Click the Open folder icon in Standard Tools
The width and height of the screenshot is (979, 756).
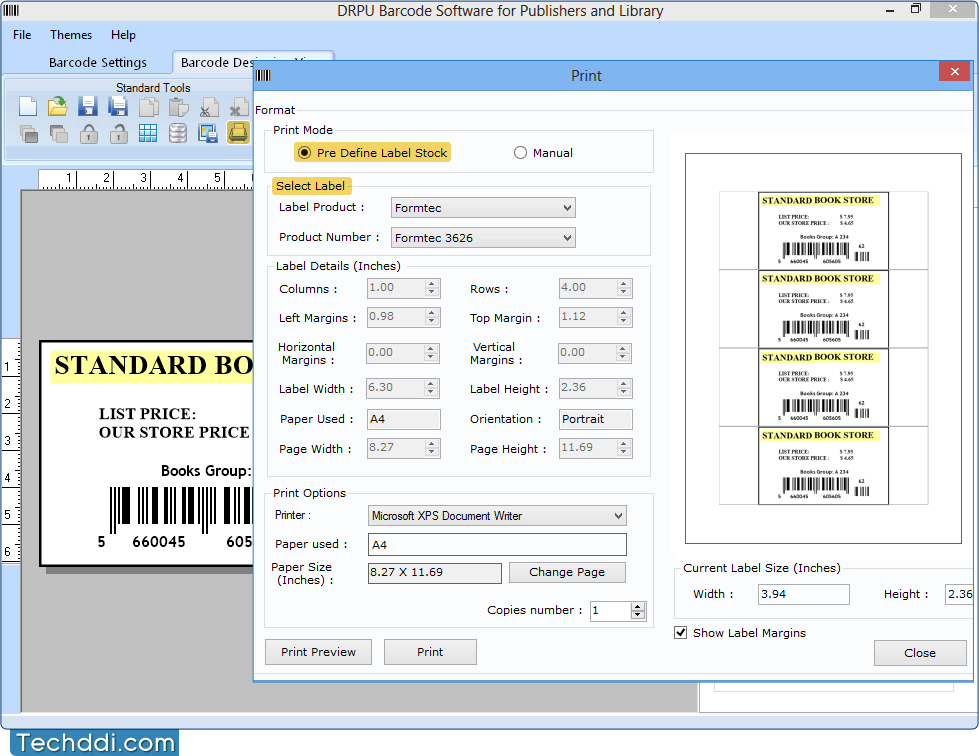(x=57, y=106)
